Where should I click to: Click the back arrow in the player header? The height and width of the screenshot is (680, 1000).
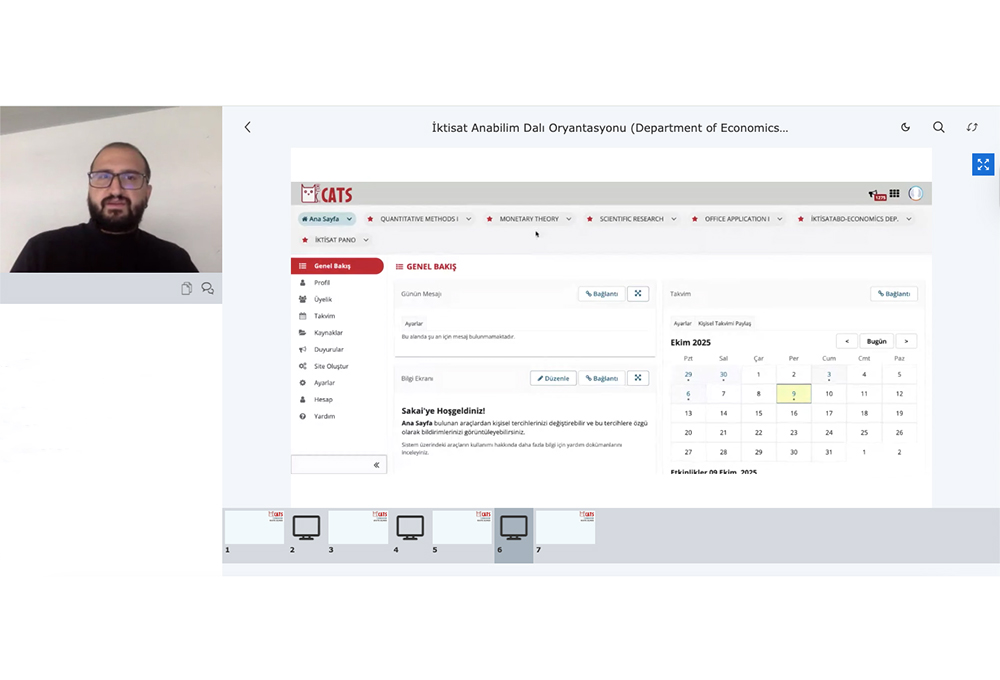pos(248,127)
